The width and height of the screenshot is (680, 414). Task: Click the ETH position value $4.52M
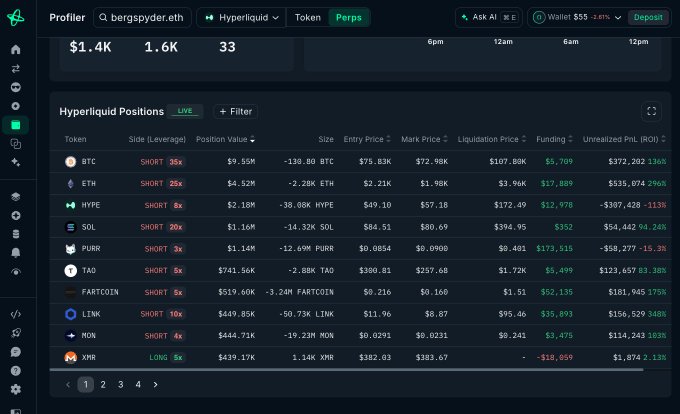tap(241, 184)
